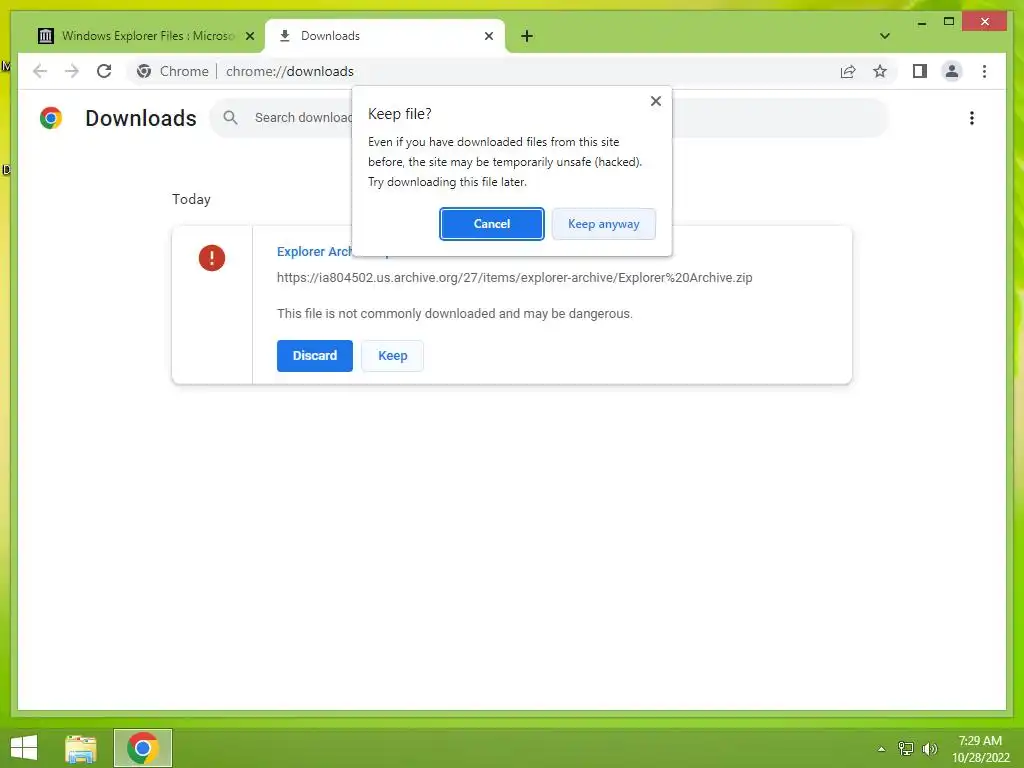This screenshot has height=768, width=1024.
Task: Click the red warning icon on download card
Action: pos(212,258)
